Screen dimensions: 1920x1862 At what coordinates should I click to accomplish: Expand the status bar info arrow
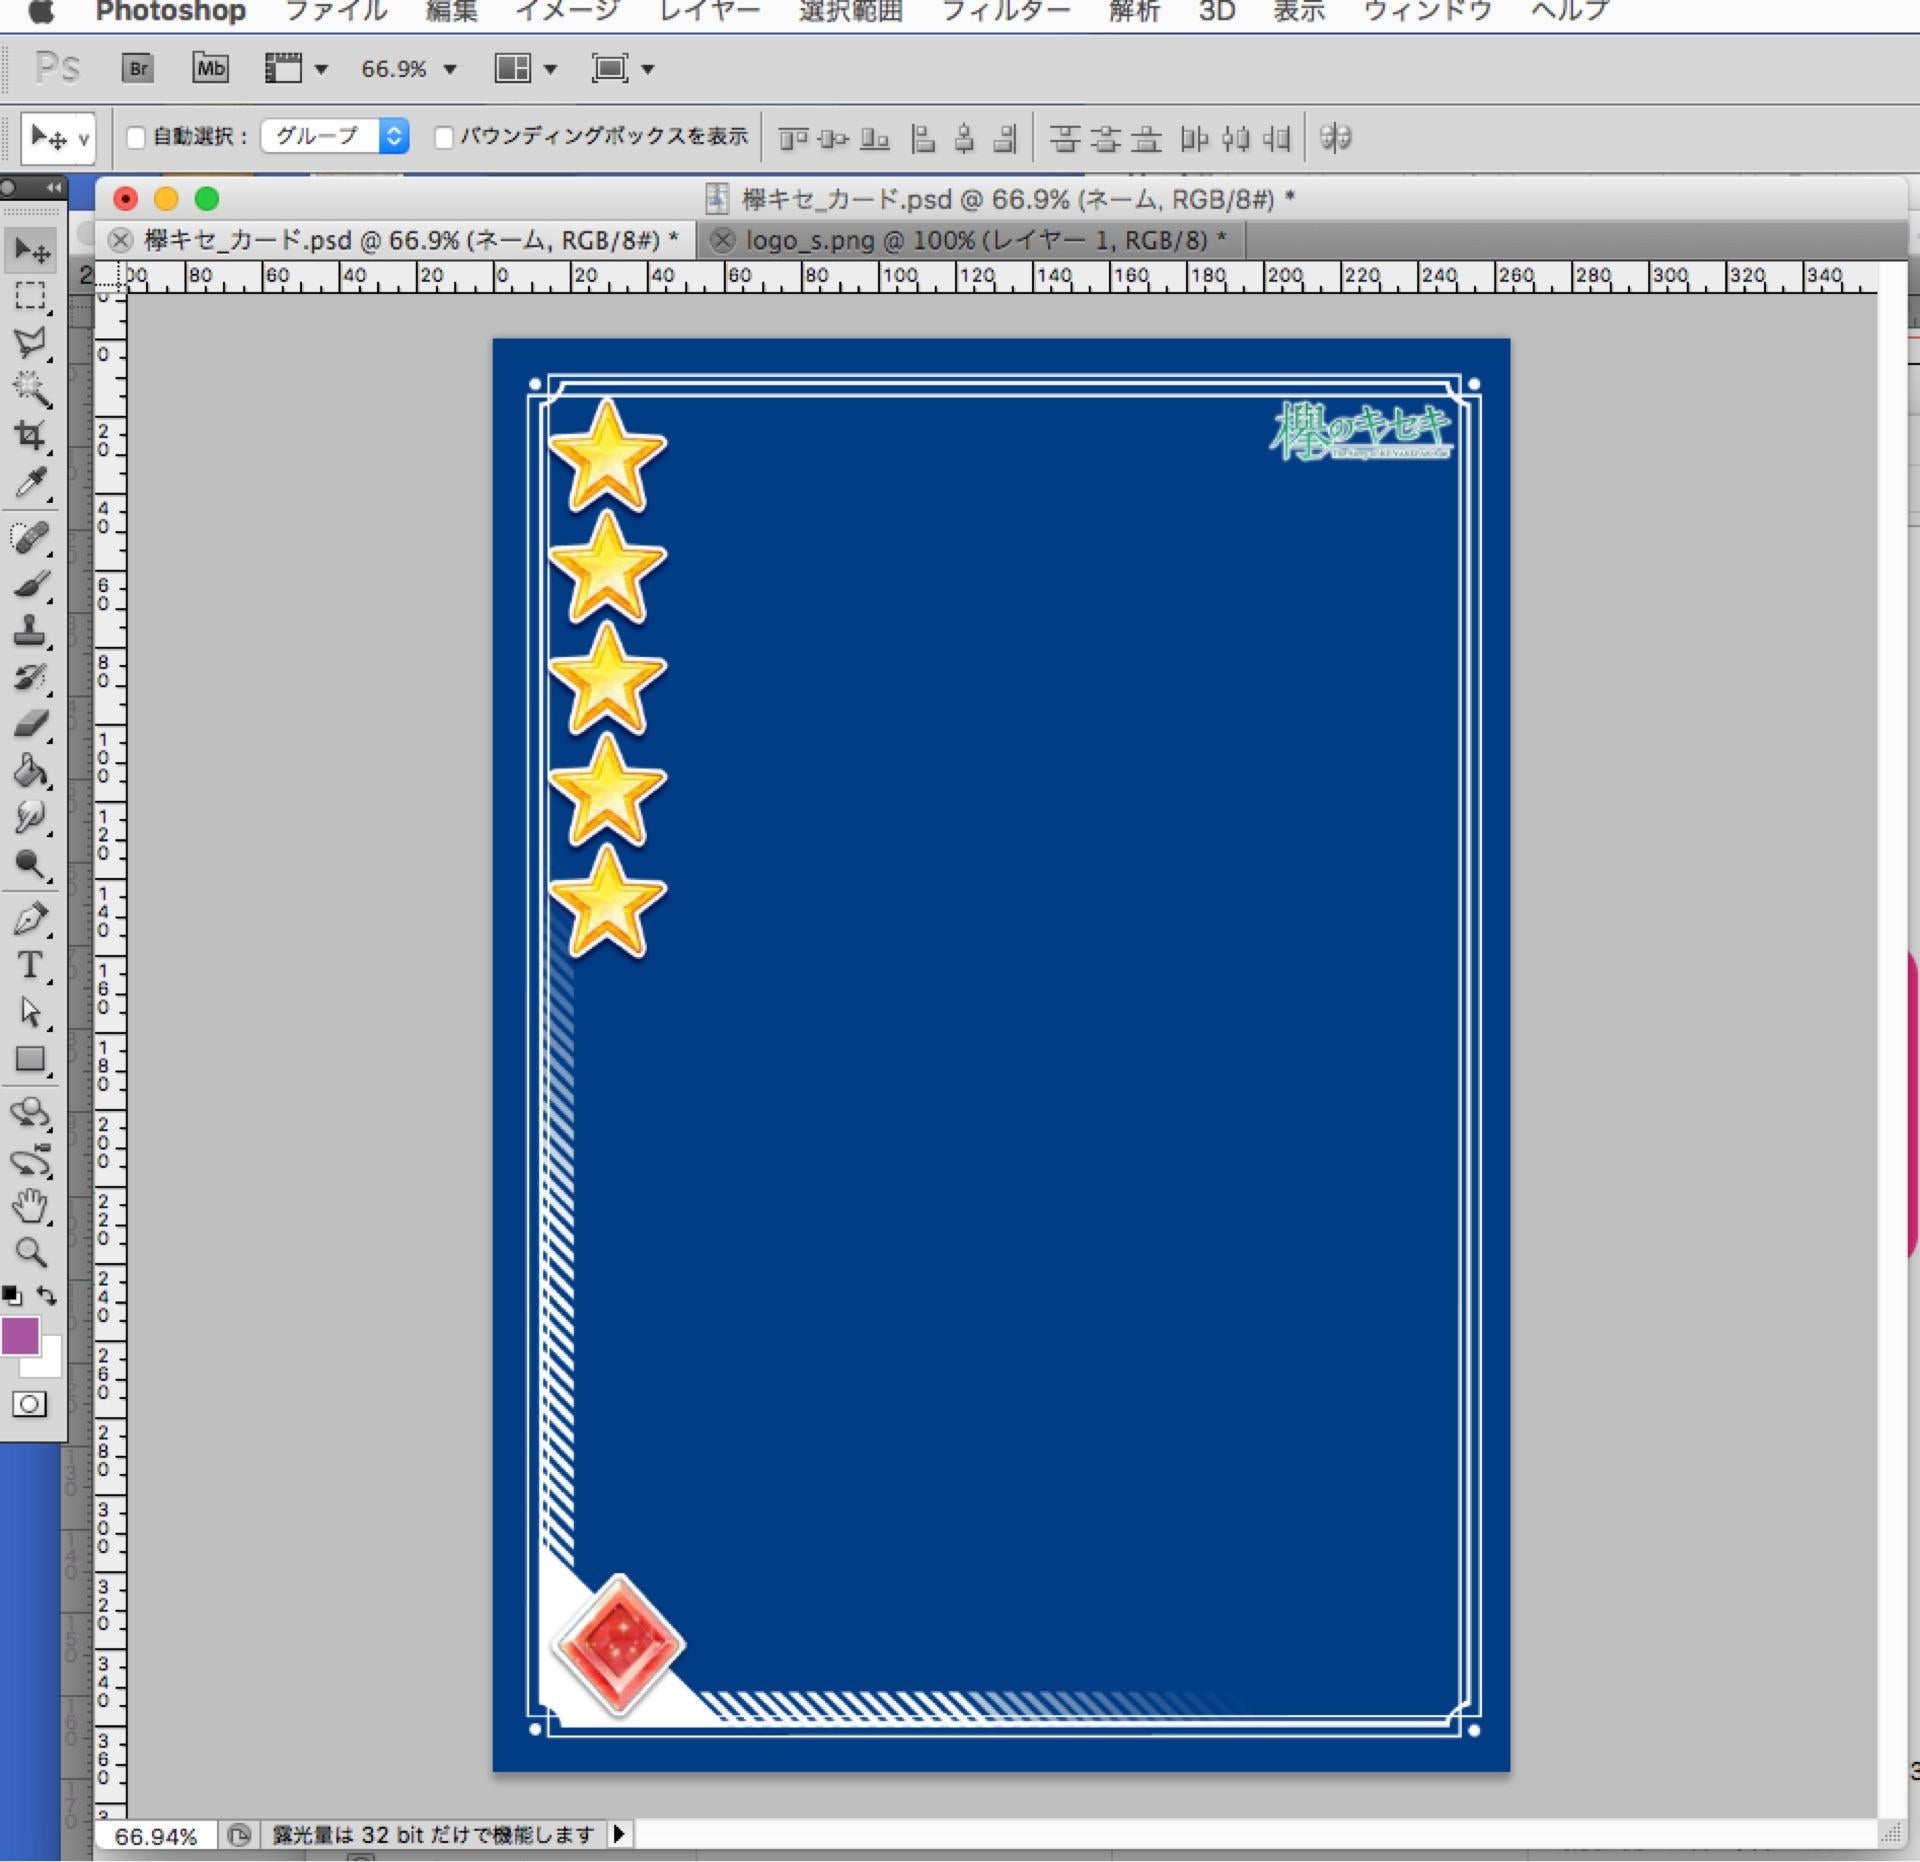click(619, 1834)
